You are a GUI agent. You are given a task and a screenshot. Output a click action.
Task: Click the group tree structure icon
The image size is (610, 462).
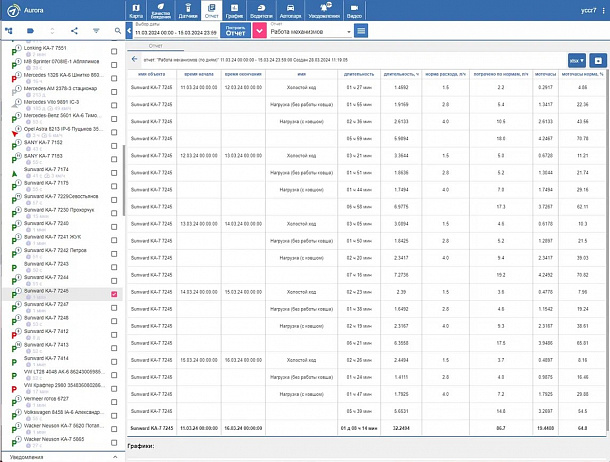pos(8,31)
